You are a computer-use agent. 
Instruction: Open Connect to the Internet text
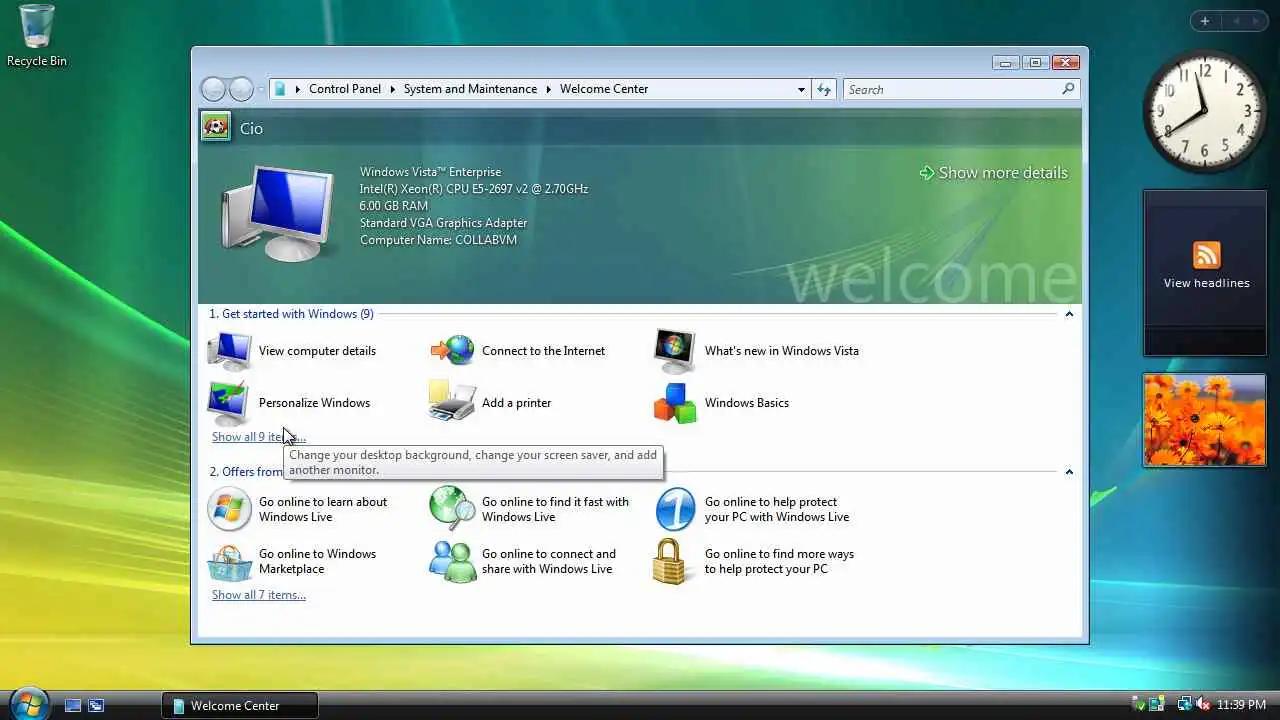(543, 351)
